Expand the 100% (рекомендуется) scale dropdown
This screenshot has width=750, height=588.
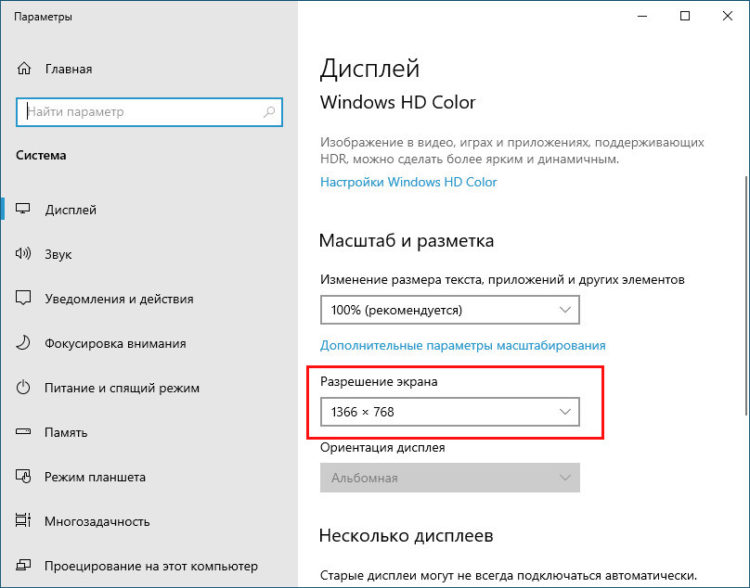coord(449,310)
